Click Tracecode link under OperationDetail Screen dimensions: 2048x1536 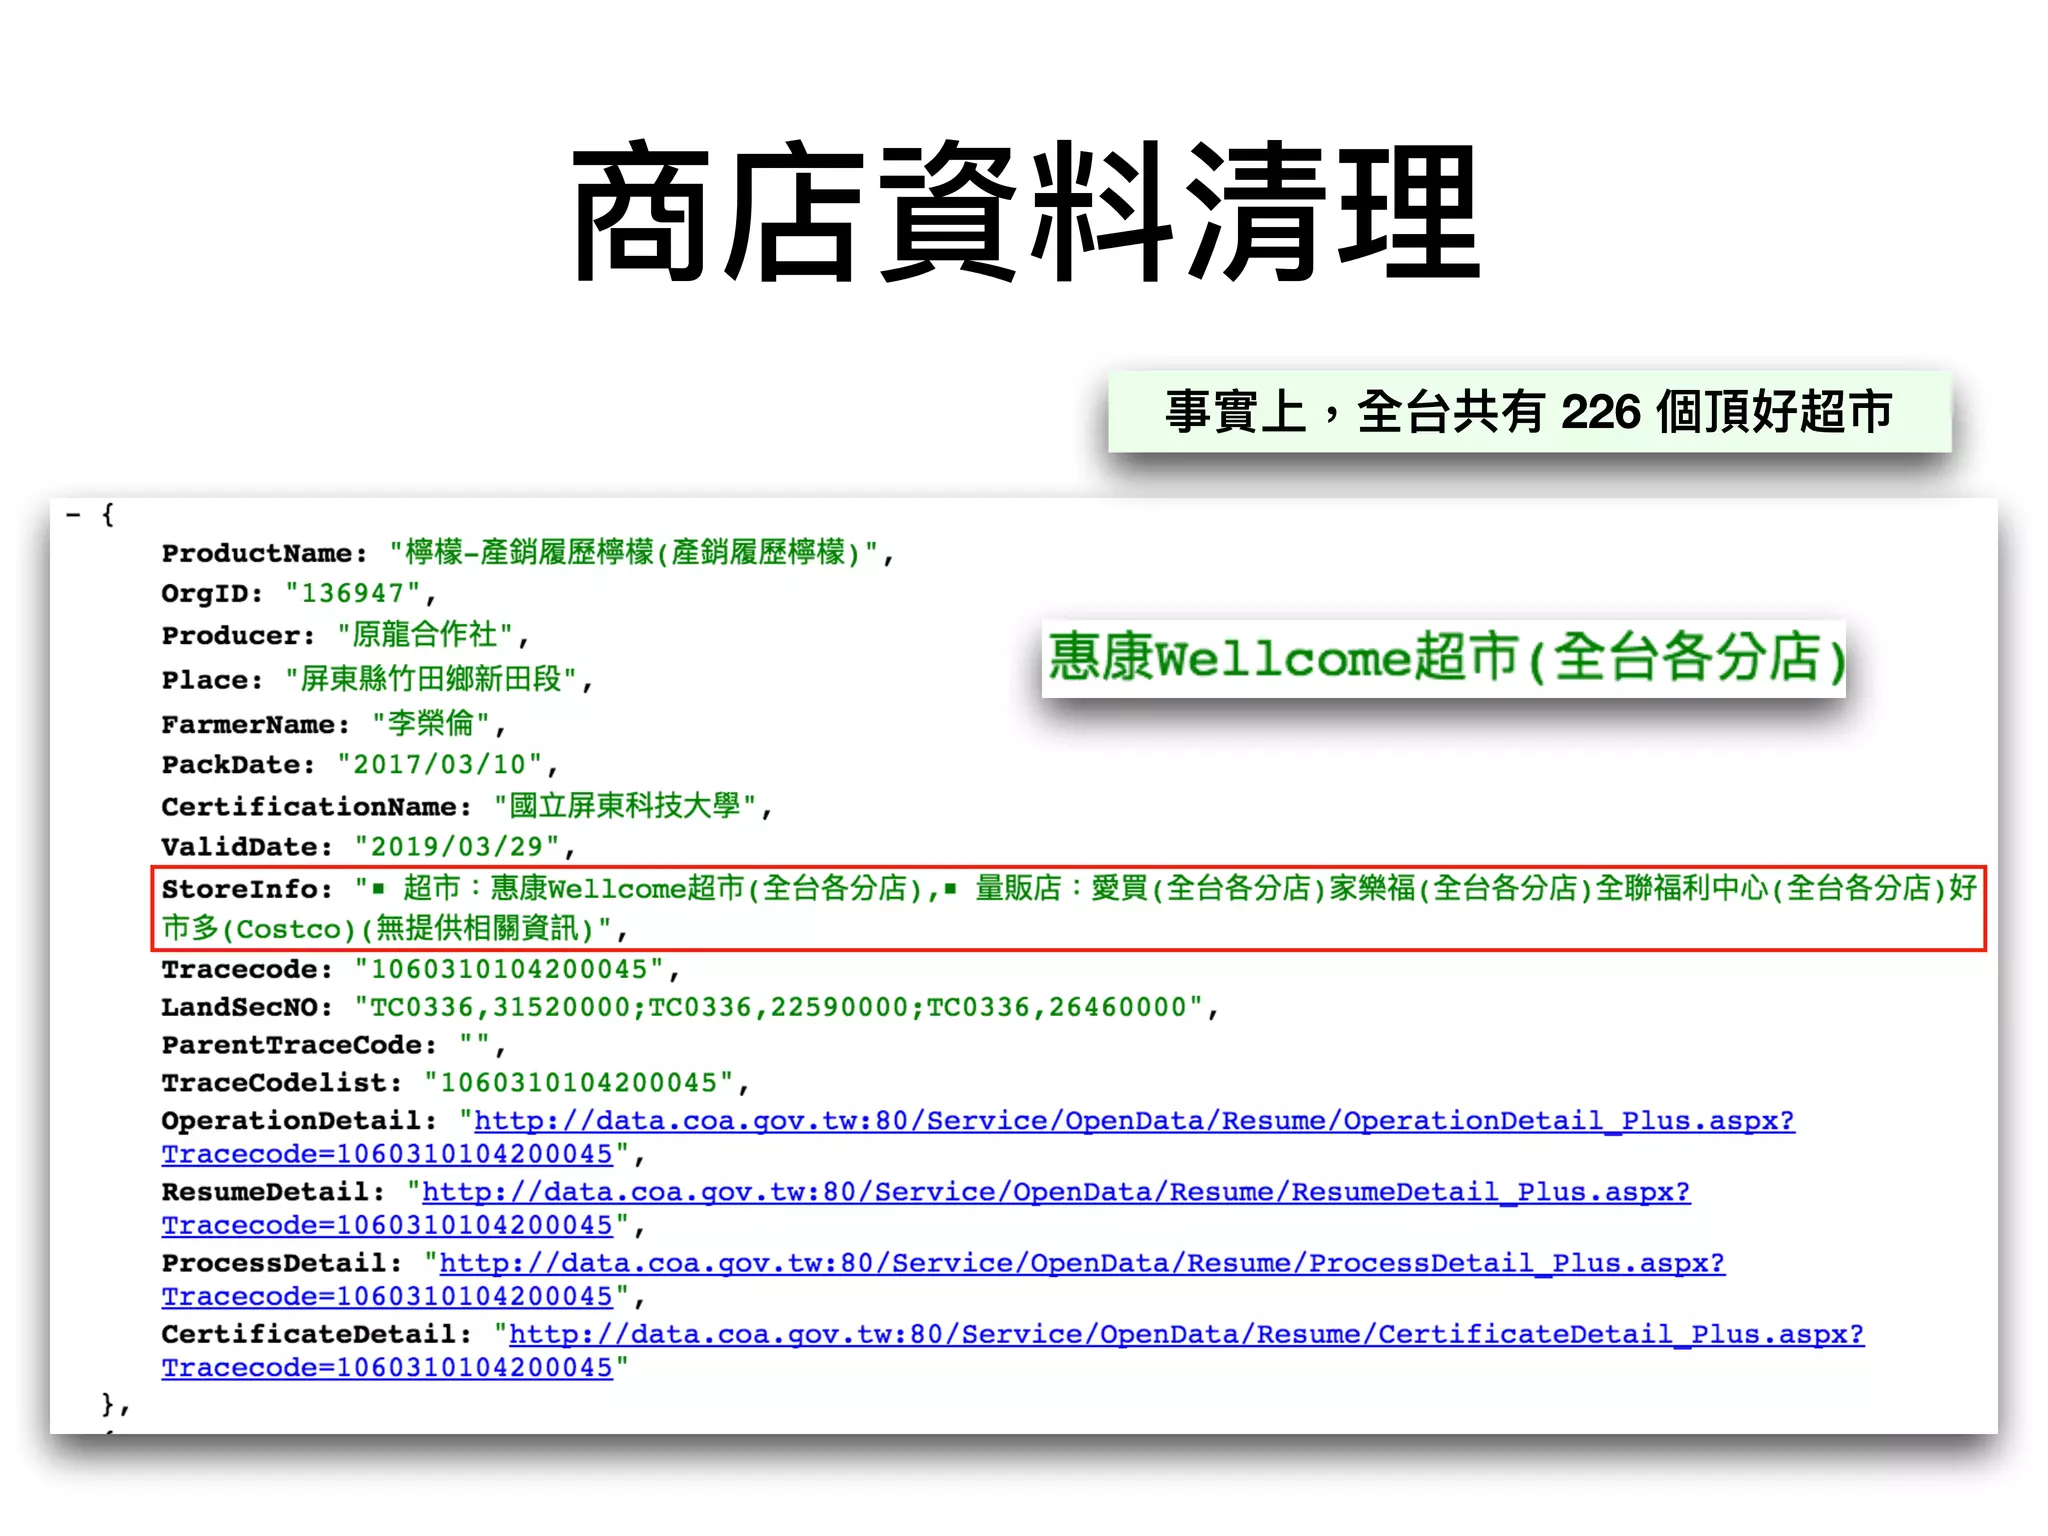[x=387, y=1154]
